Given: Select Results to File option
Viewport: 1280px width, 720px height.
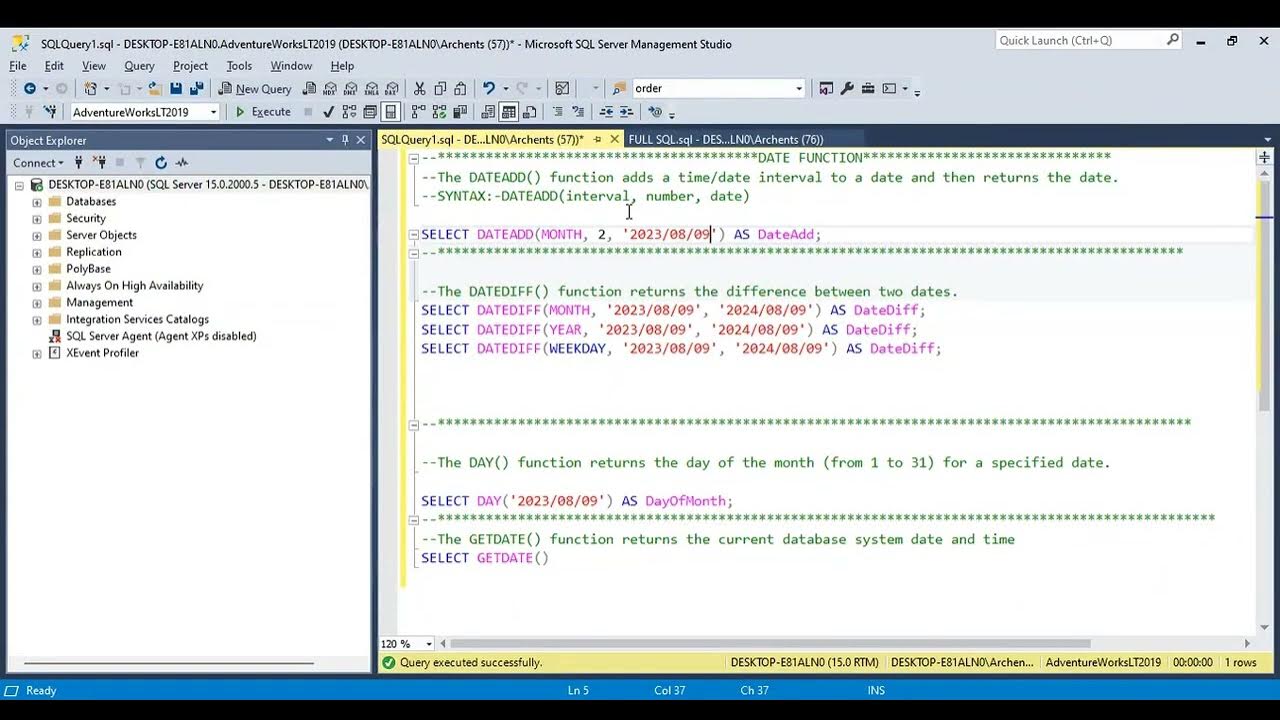Looking at the screenshot, I should pyautogui.click(x=530, y=112).
